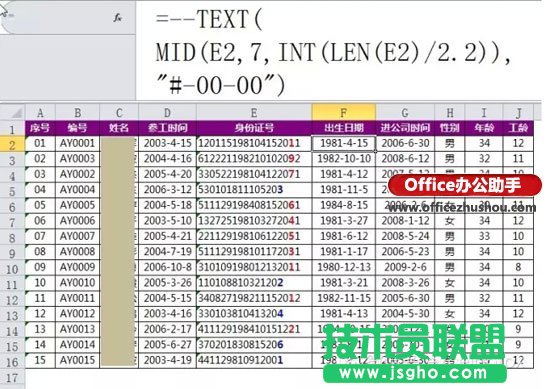Click join date cell 2004-5-30

(x=405, y=314)
